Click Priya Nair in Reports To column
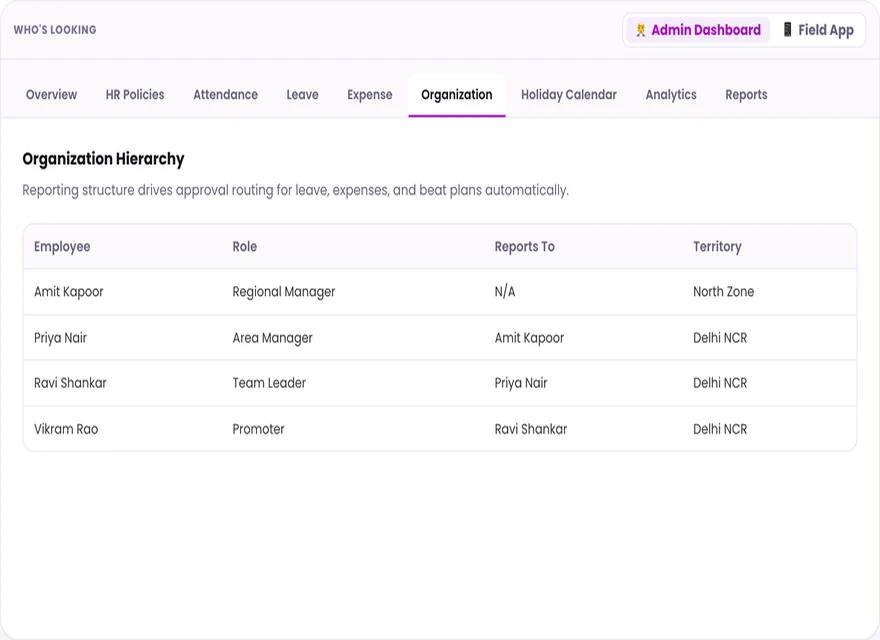The height and width of the screenshot is (640, 880). click(521, 383)
